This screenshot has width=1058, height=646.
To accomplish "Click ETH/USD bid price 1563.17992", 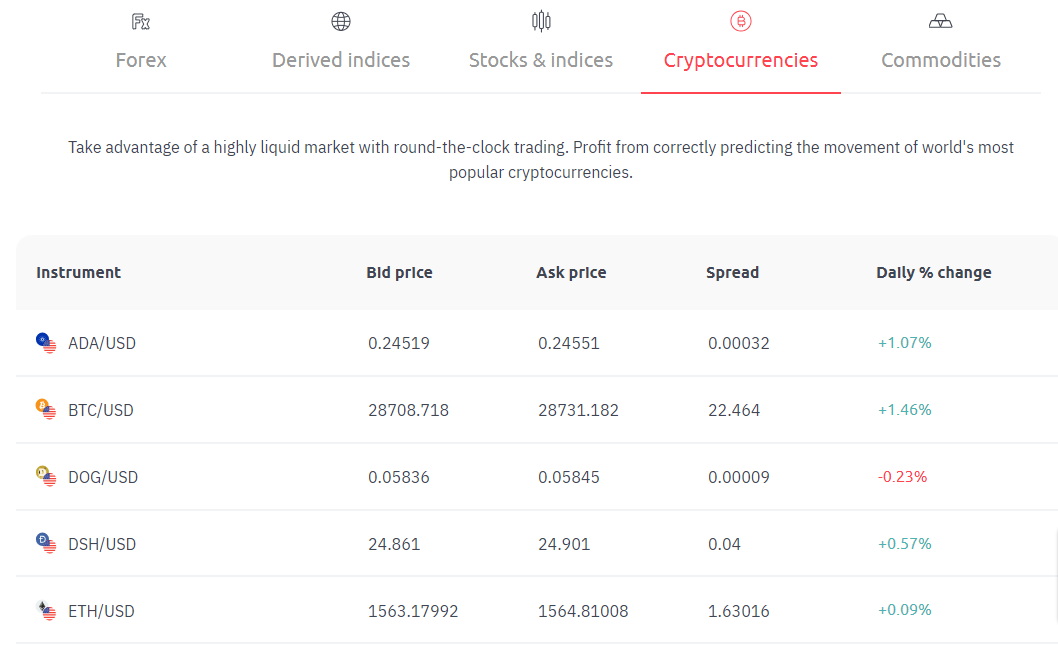I will (x=413, y=611).
